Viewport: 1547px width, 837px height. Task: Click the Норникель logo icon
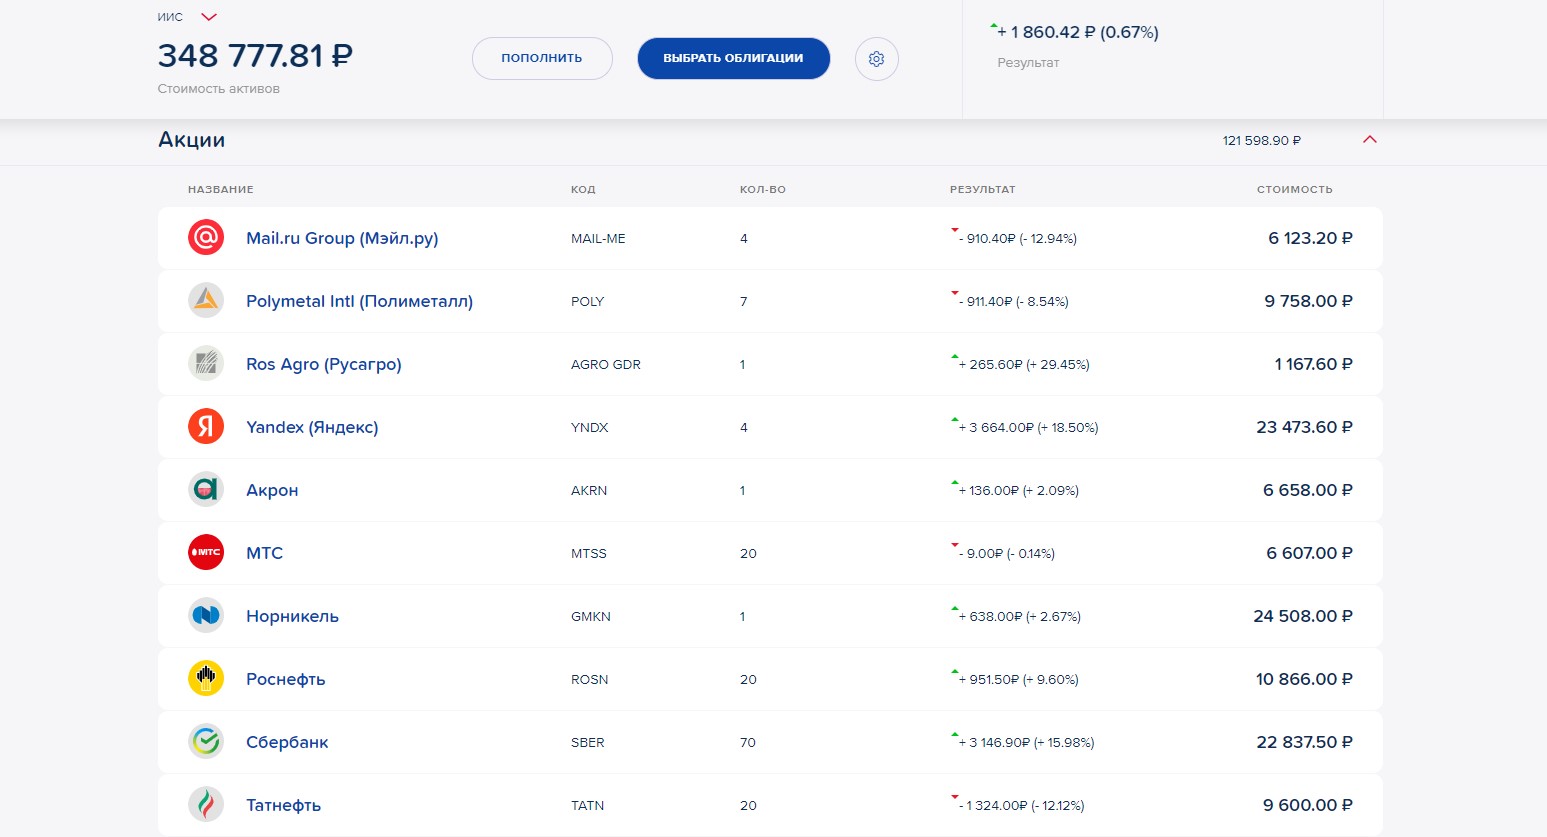click(206, 616)
